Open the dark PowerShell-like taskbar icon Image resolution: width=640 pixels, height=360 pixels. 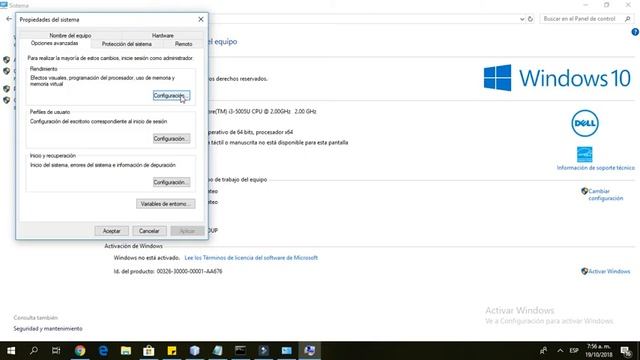264,351
